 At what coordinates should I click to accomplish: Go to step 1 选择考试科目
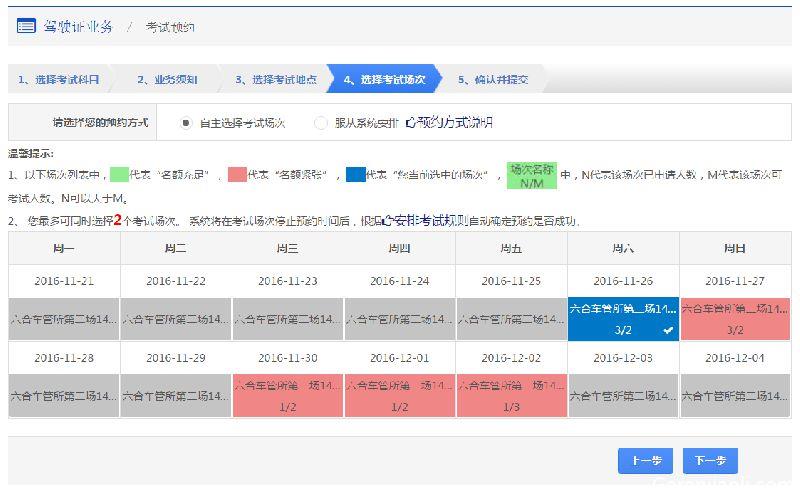click(58, 79)
